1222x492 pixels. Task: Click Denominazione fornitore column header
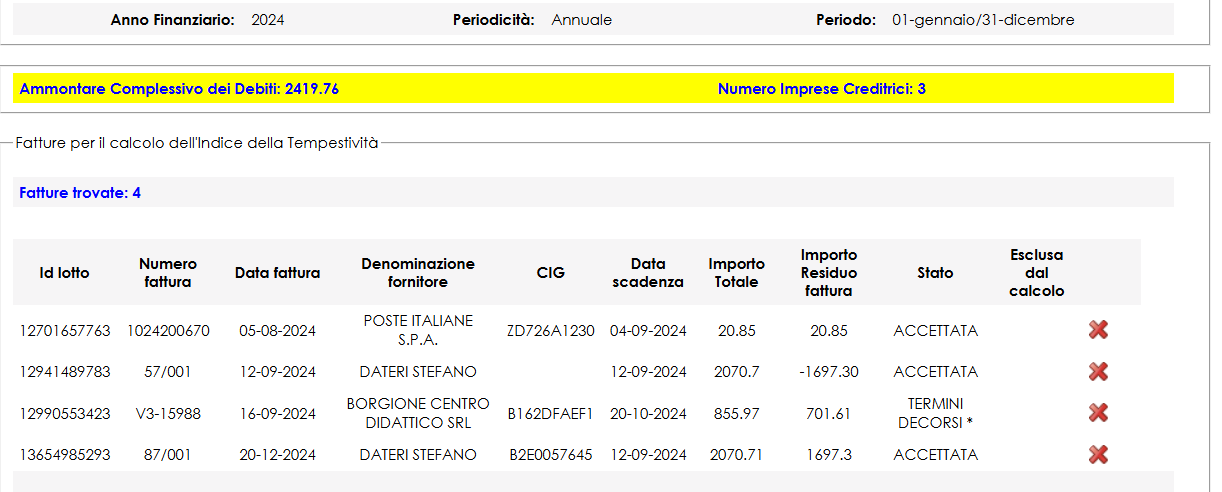coord(418,272)
